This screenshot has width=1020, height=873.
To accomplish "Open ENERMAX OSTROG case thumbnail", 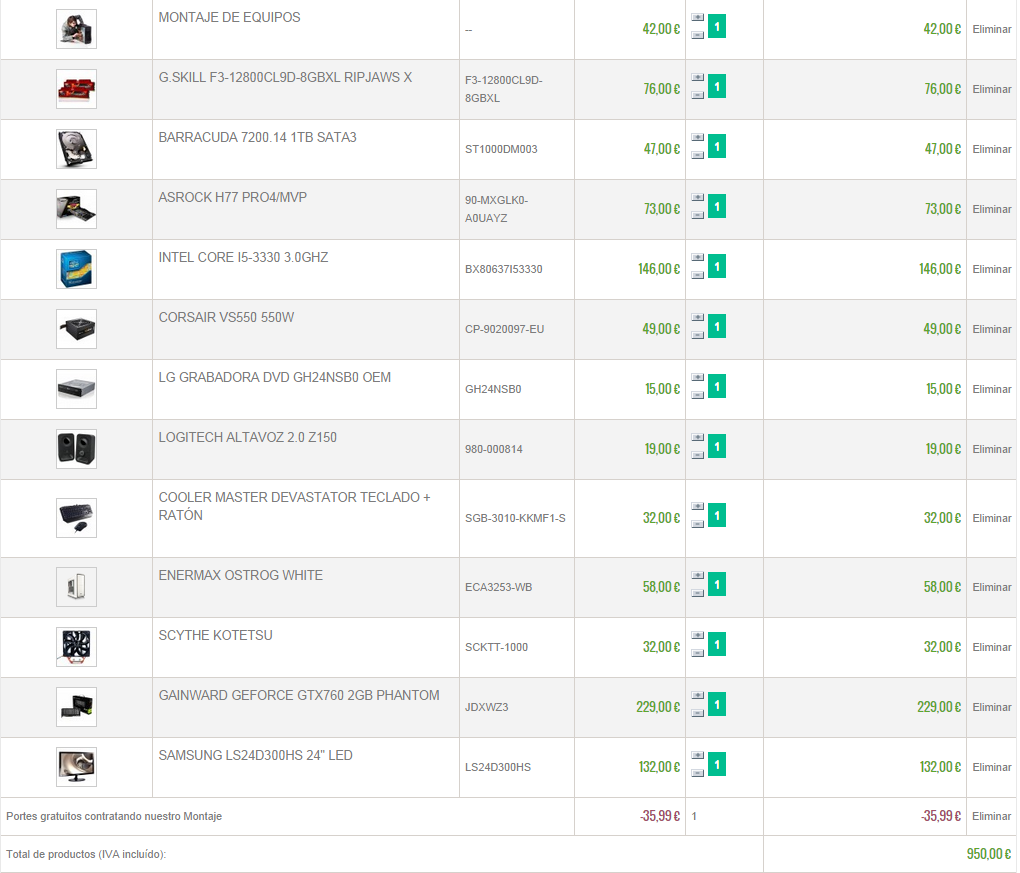I will coord(76,587).
